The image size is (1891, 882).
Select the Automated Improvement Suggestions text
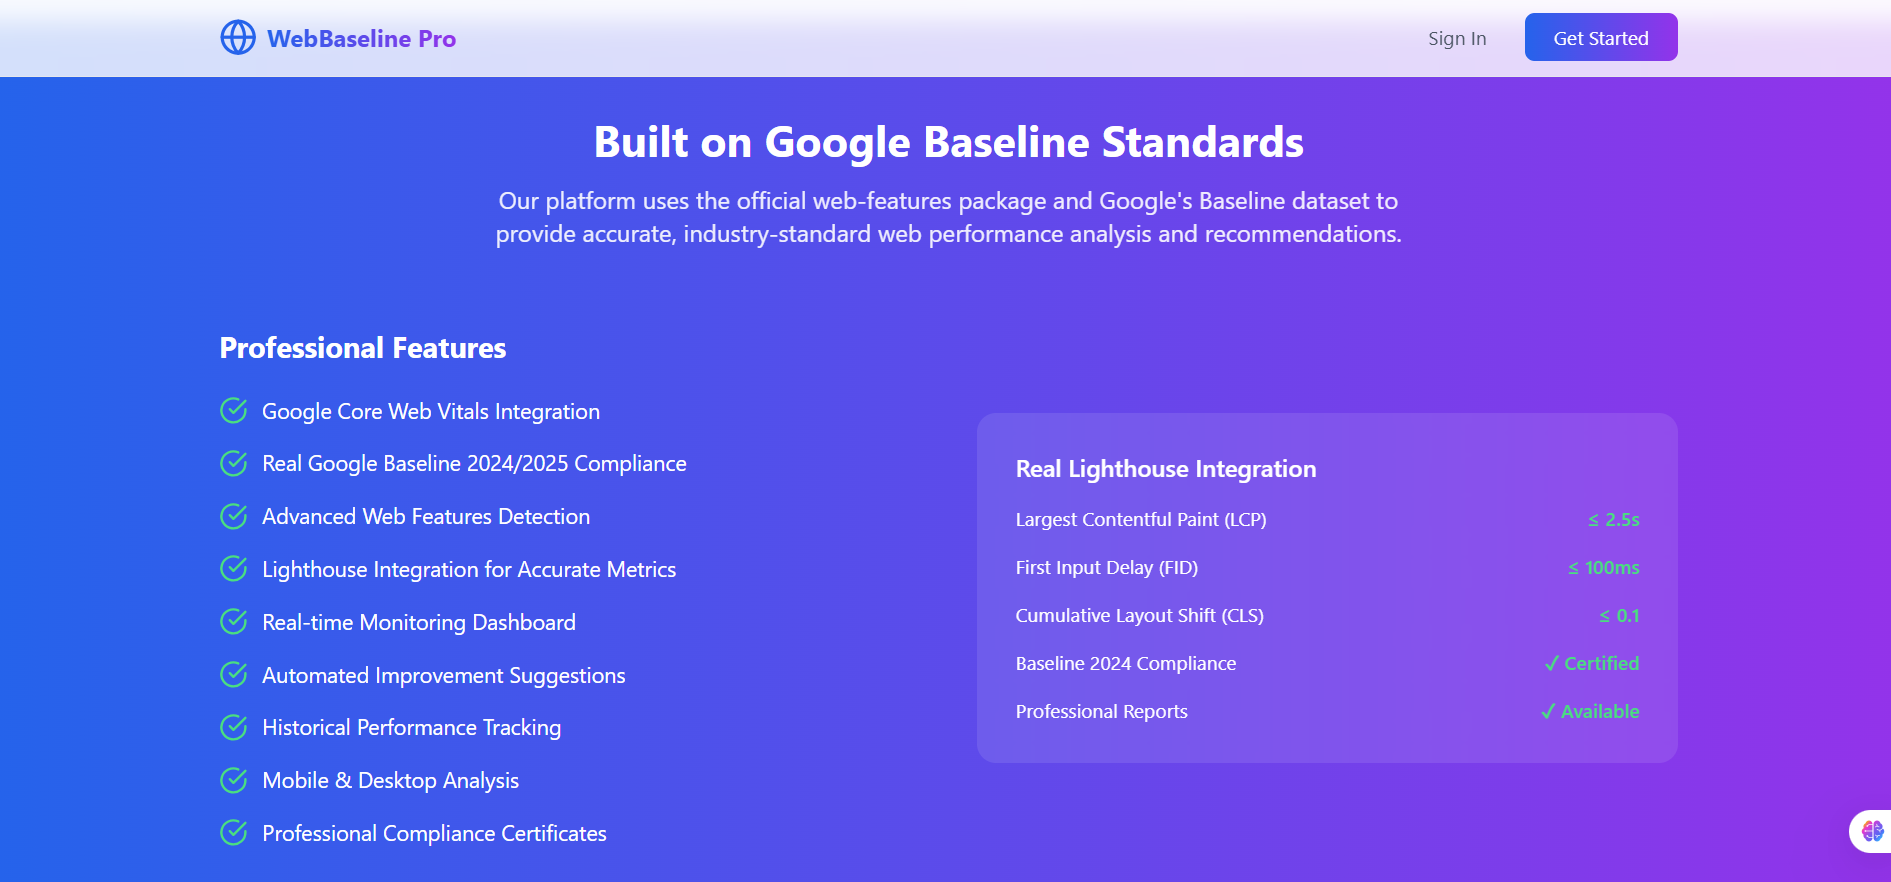point(444,676)
